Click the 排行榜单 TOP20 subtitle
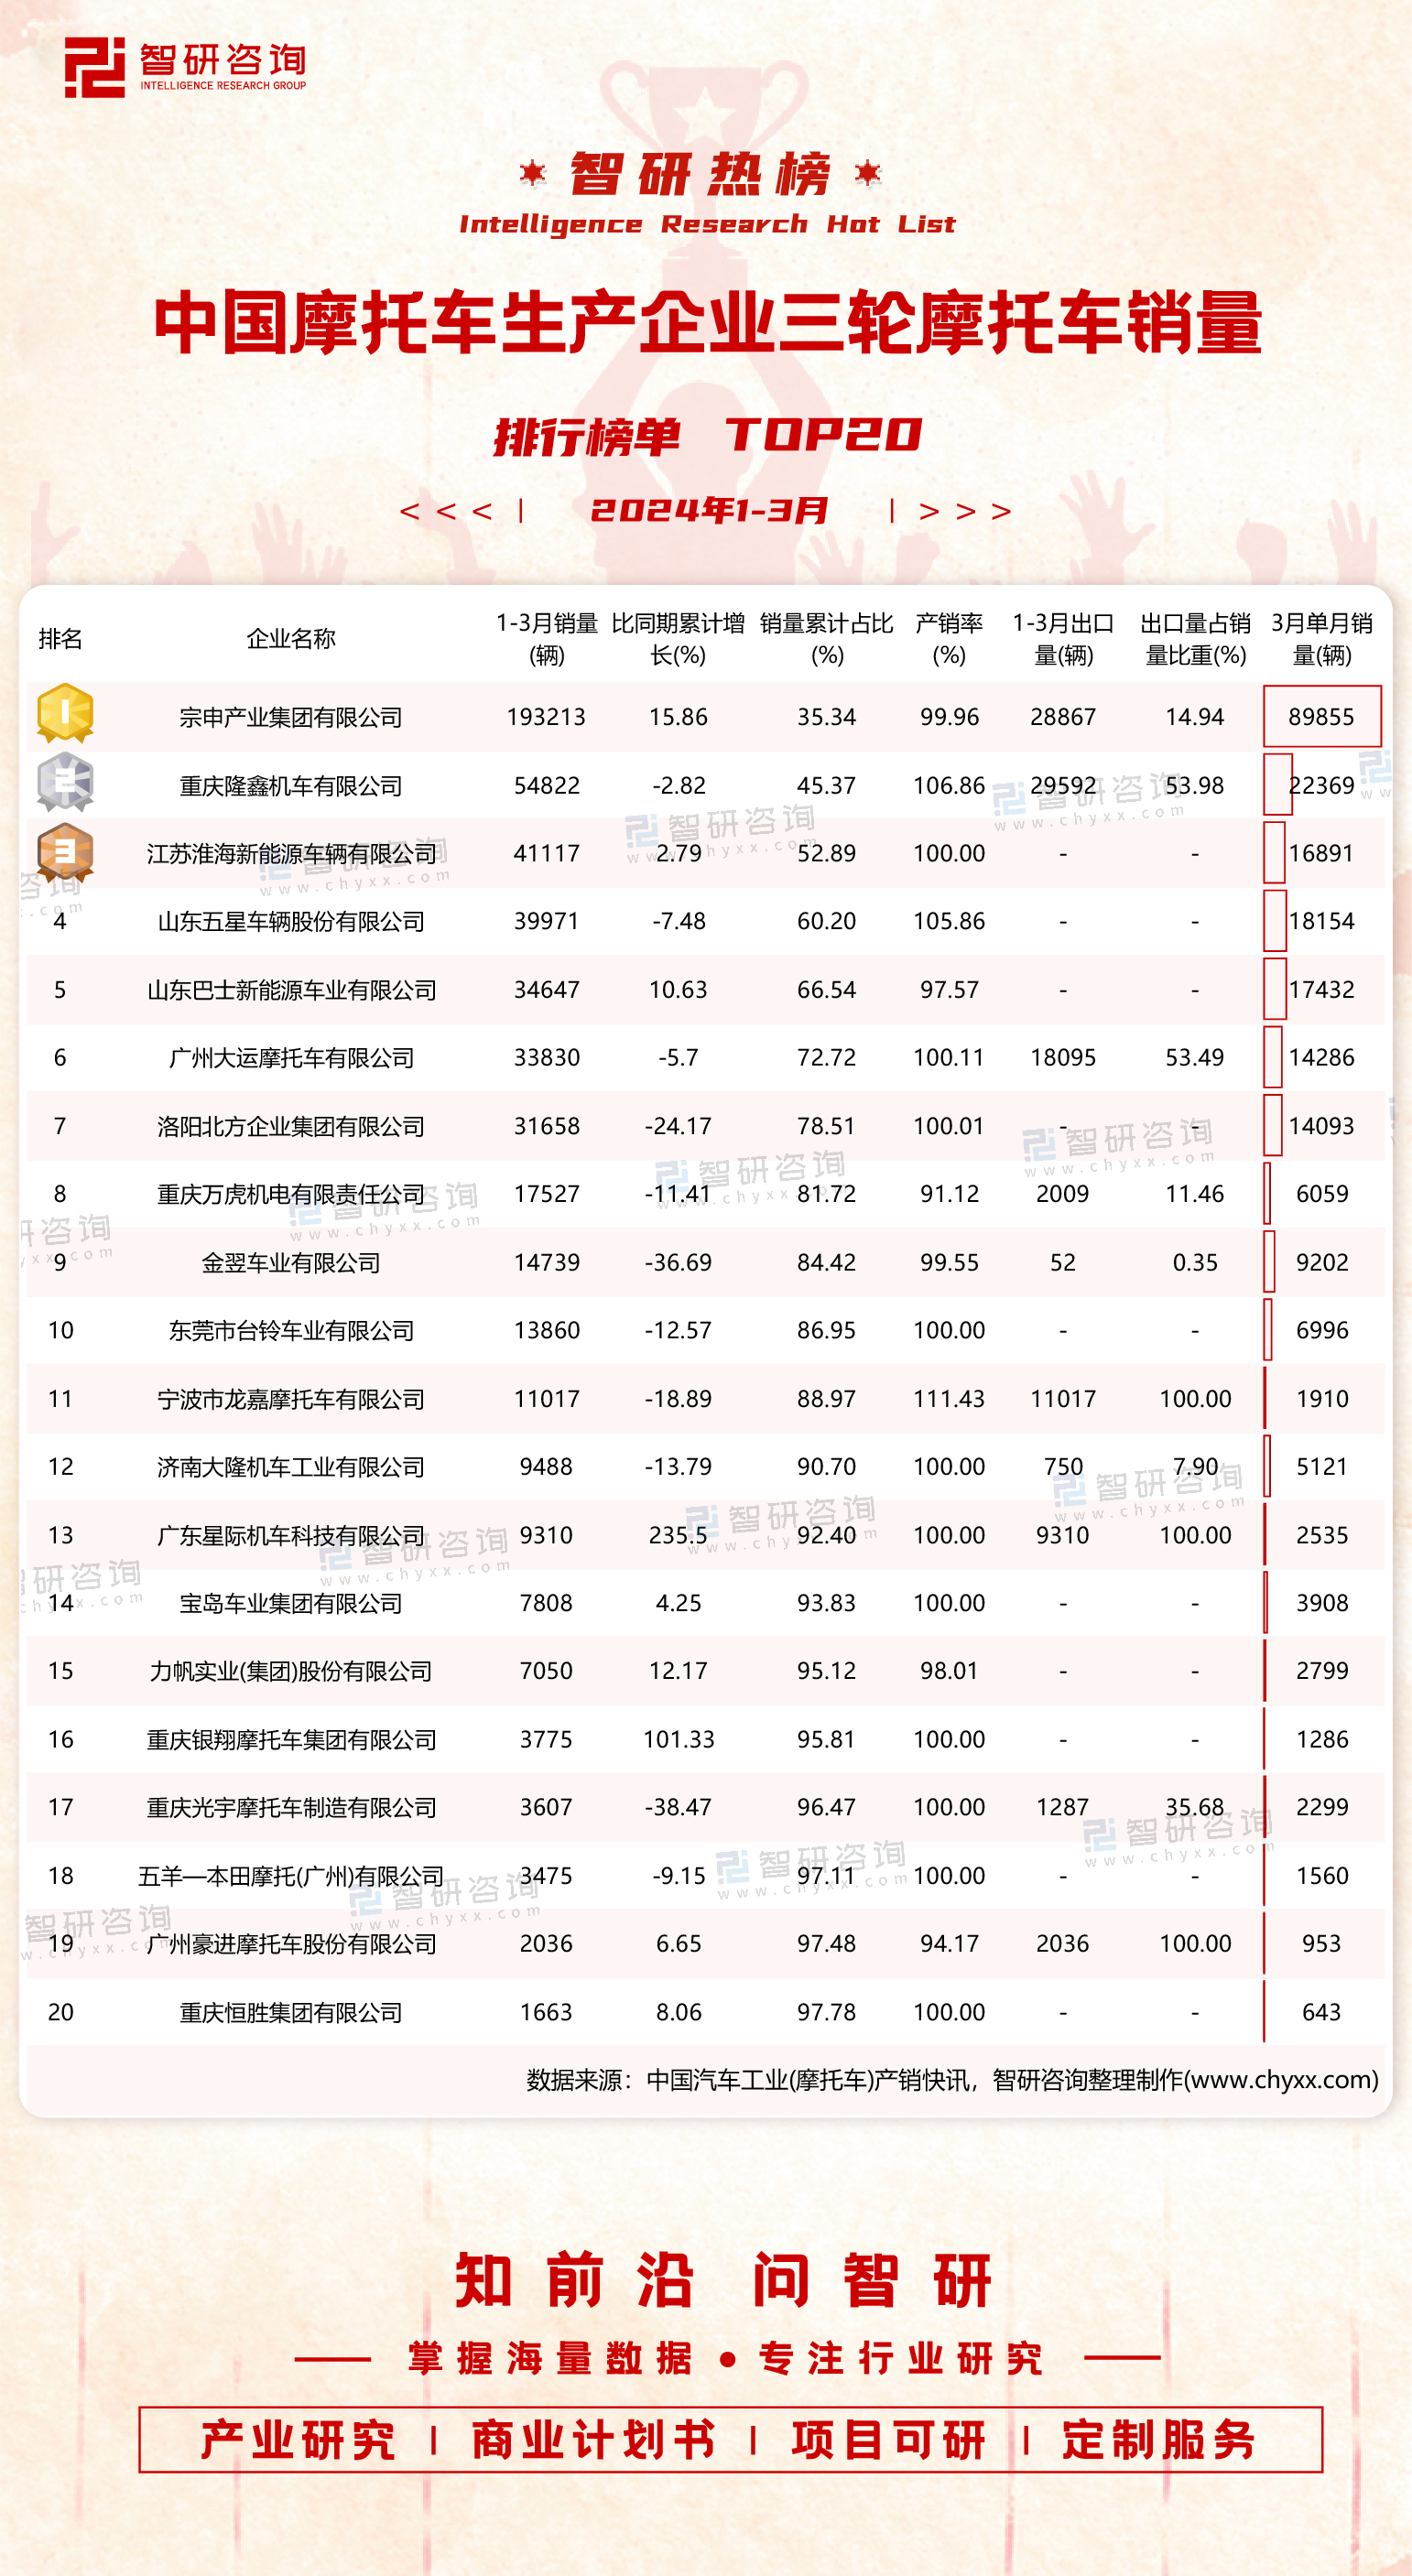The image size is (1412, 2576). click(x=707, y=437)
